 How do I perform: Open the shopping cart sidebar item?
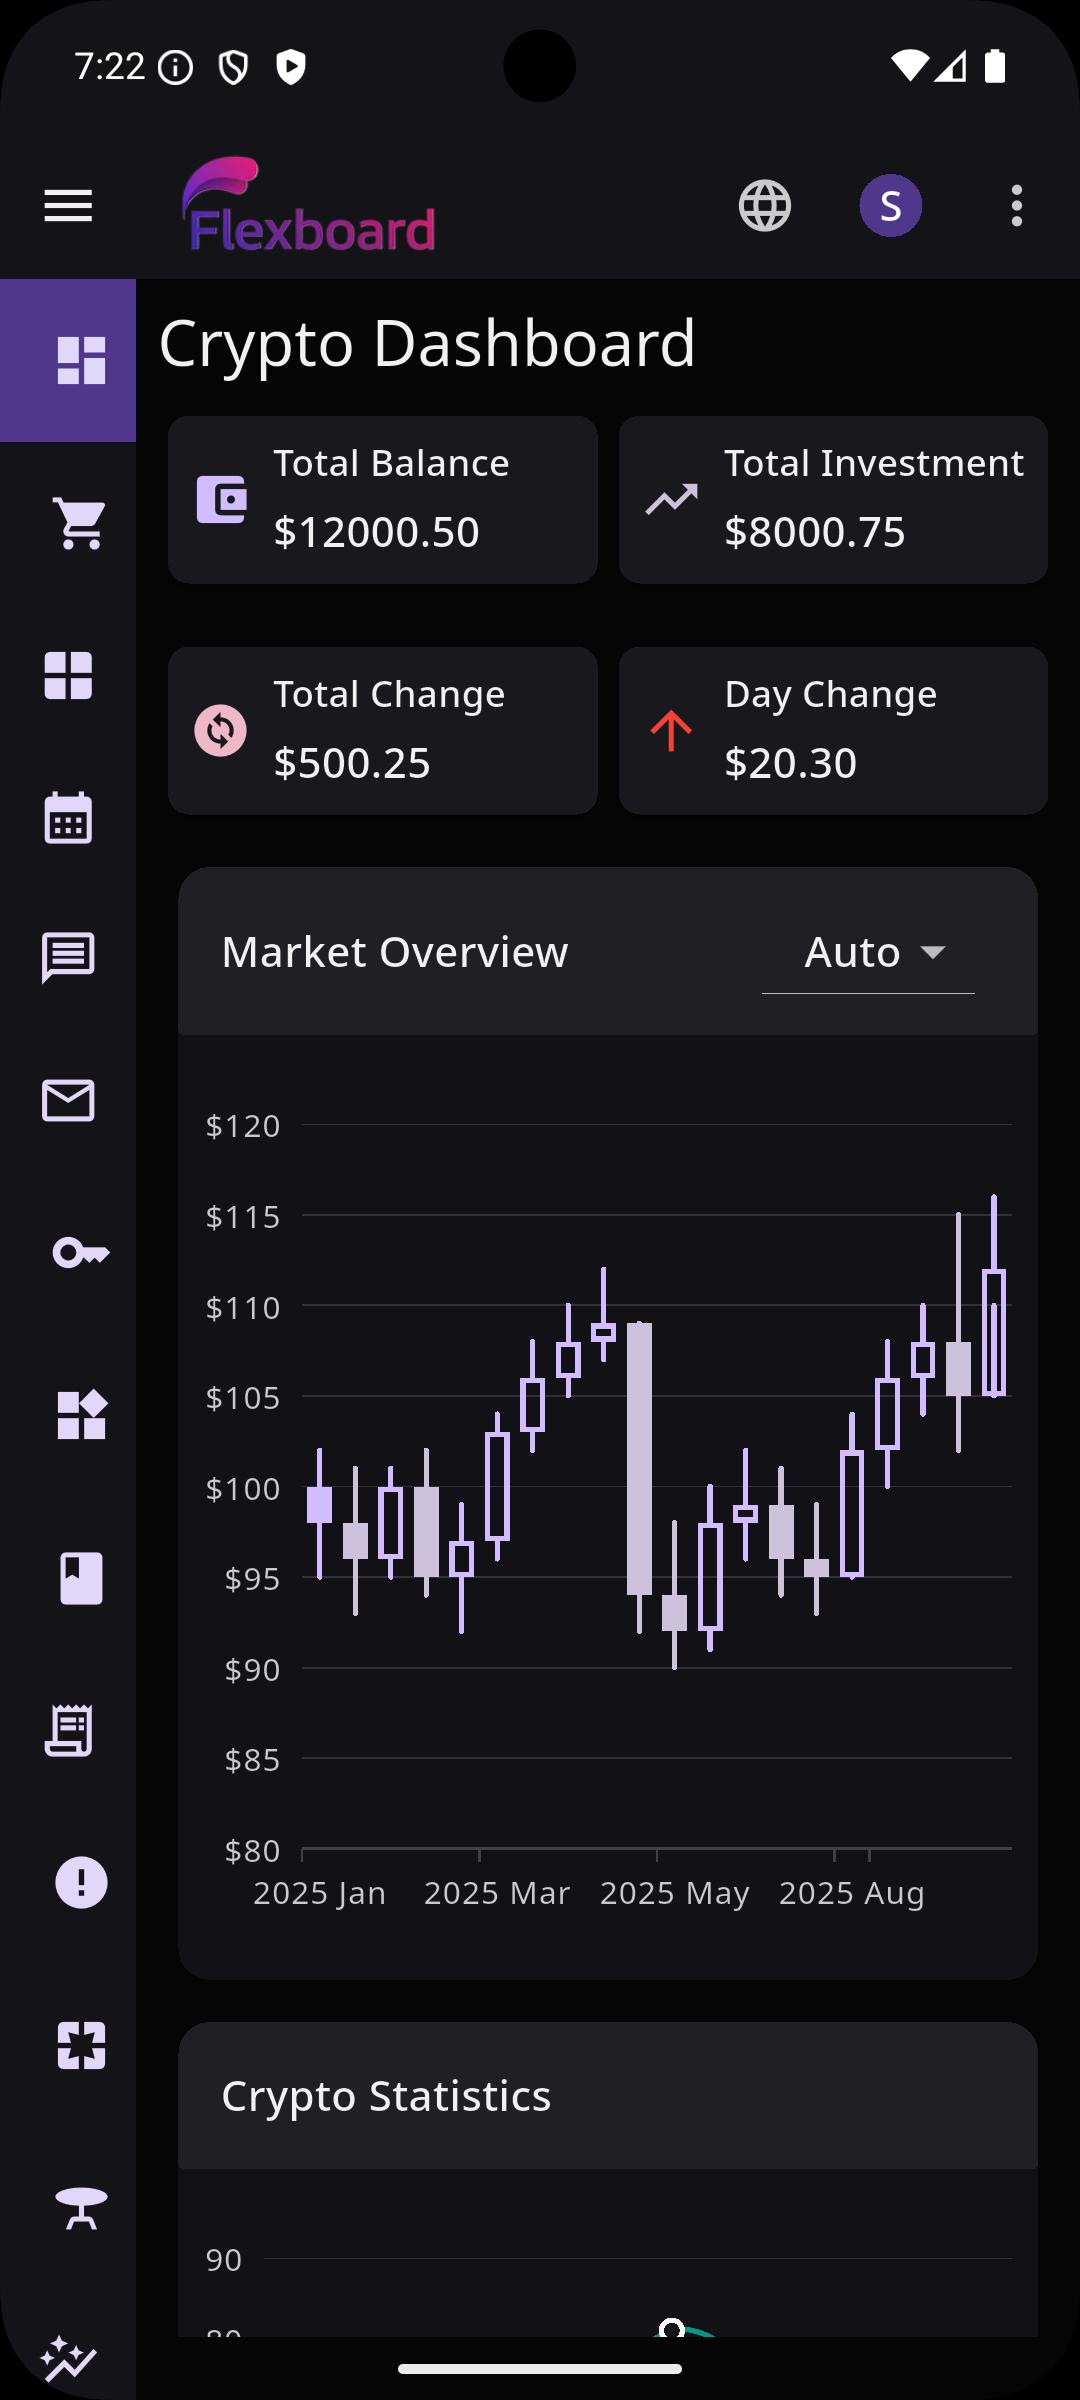click(x=80, y=523)
